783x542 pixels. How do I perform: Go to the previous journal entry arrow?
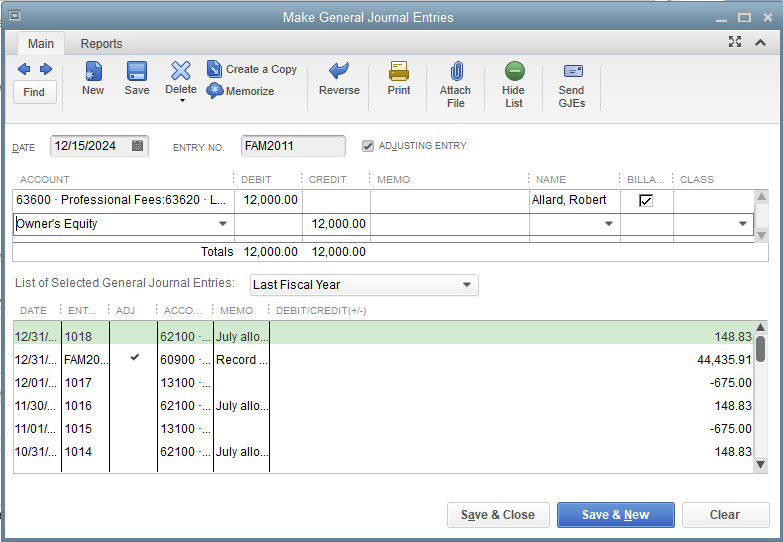coord(23,69)
